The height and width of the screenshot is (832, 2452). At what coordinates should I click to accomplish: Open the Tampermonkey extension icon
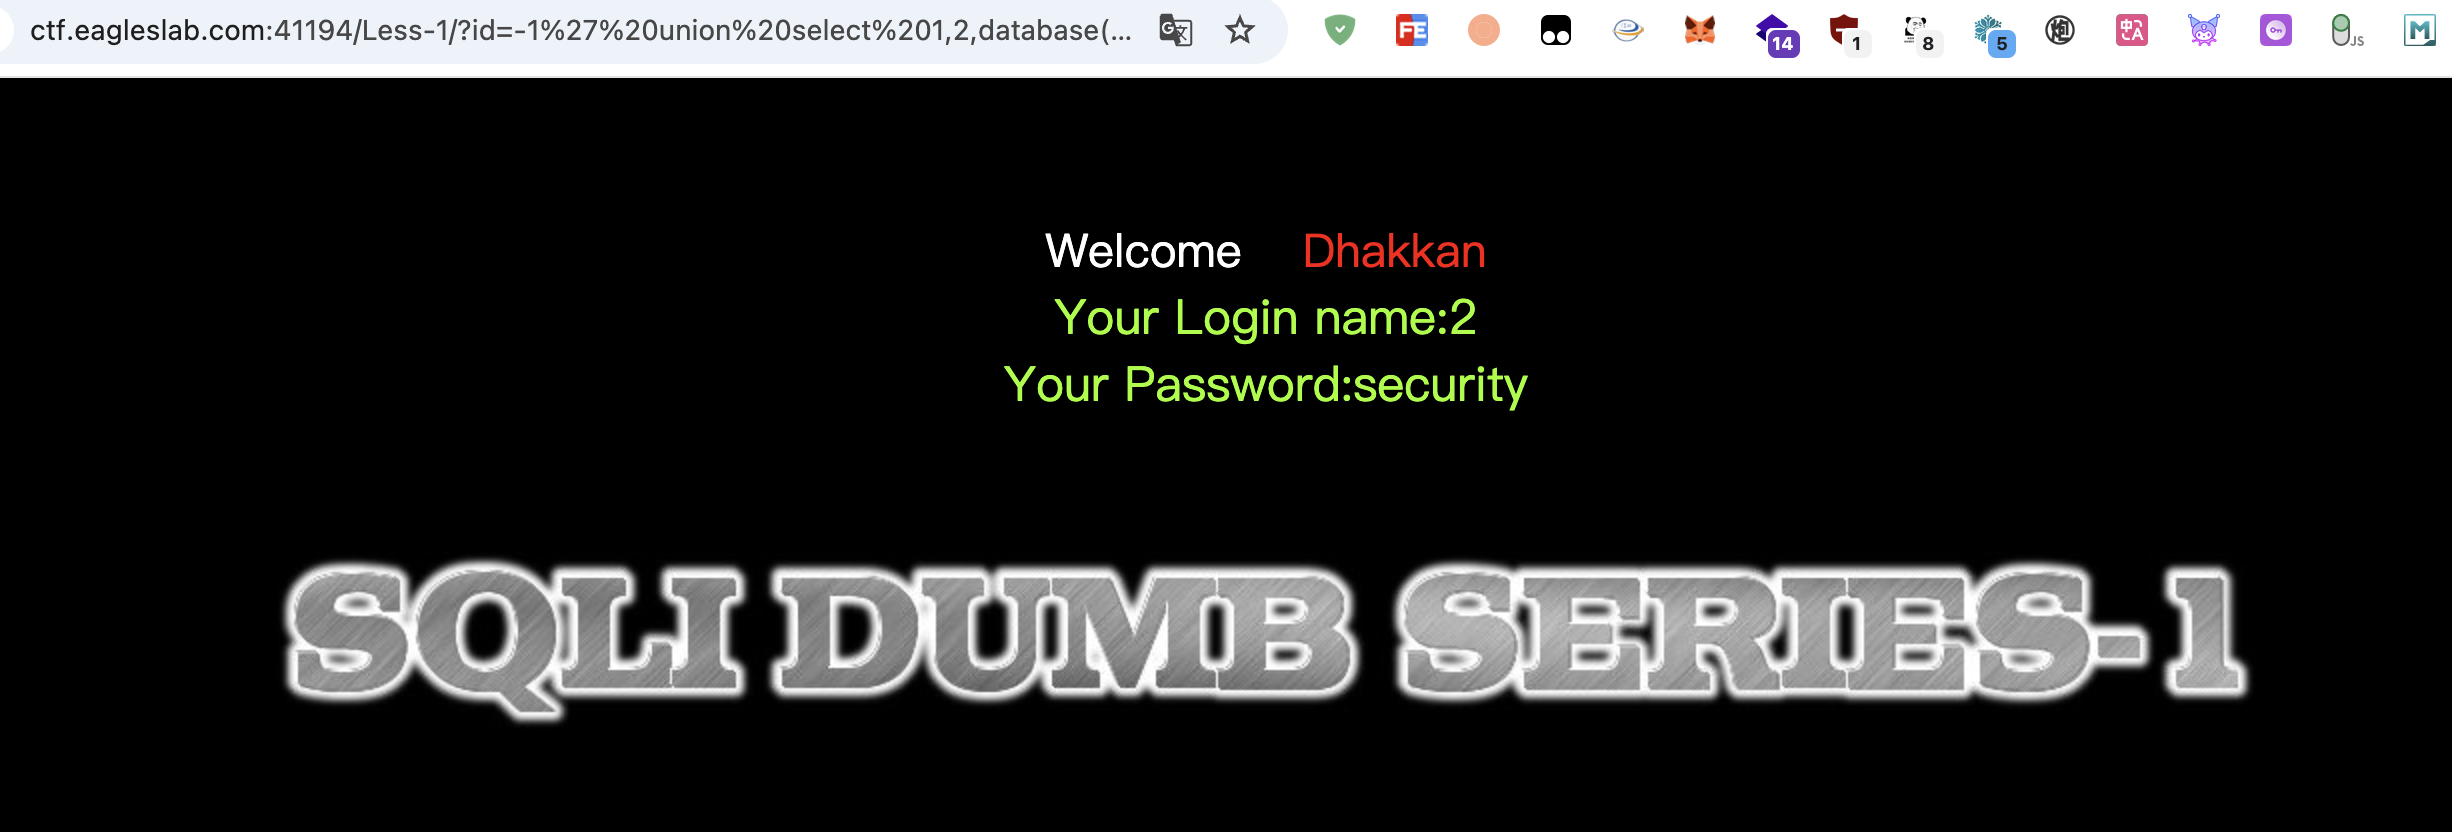(1556, 30)
